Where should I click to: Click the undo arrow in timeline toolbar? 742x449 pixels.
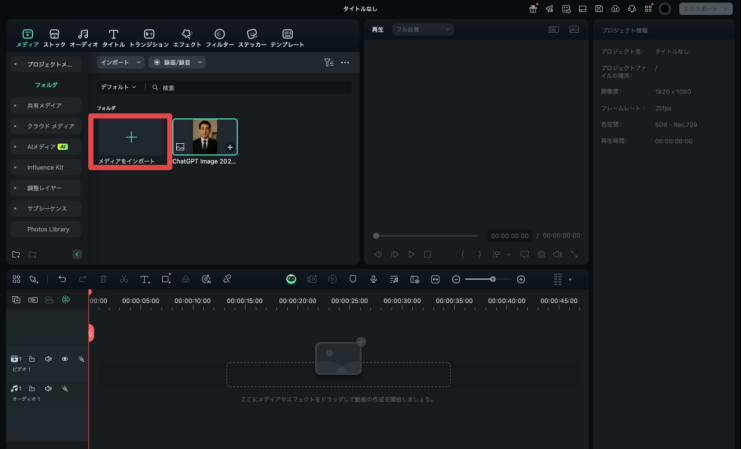pos(62,279)
